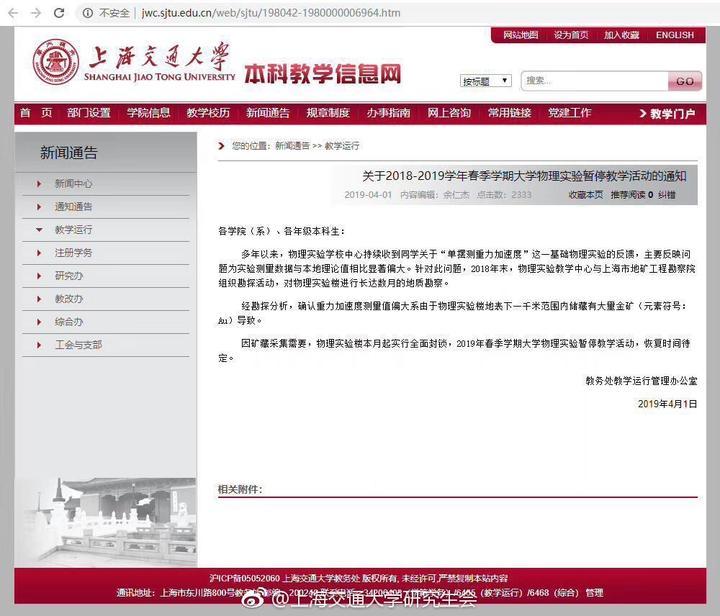Select 办事指南 in the navigation bar

pyautogui.click(x=388, y=113)
